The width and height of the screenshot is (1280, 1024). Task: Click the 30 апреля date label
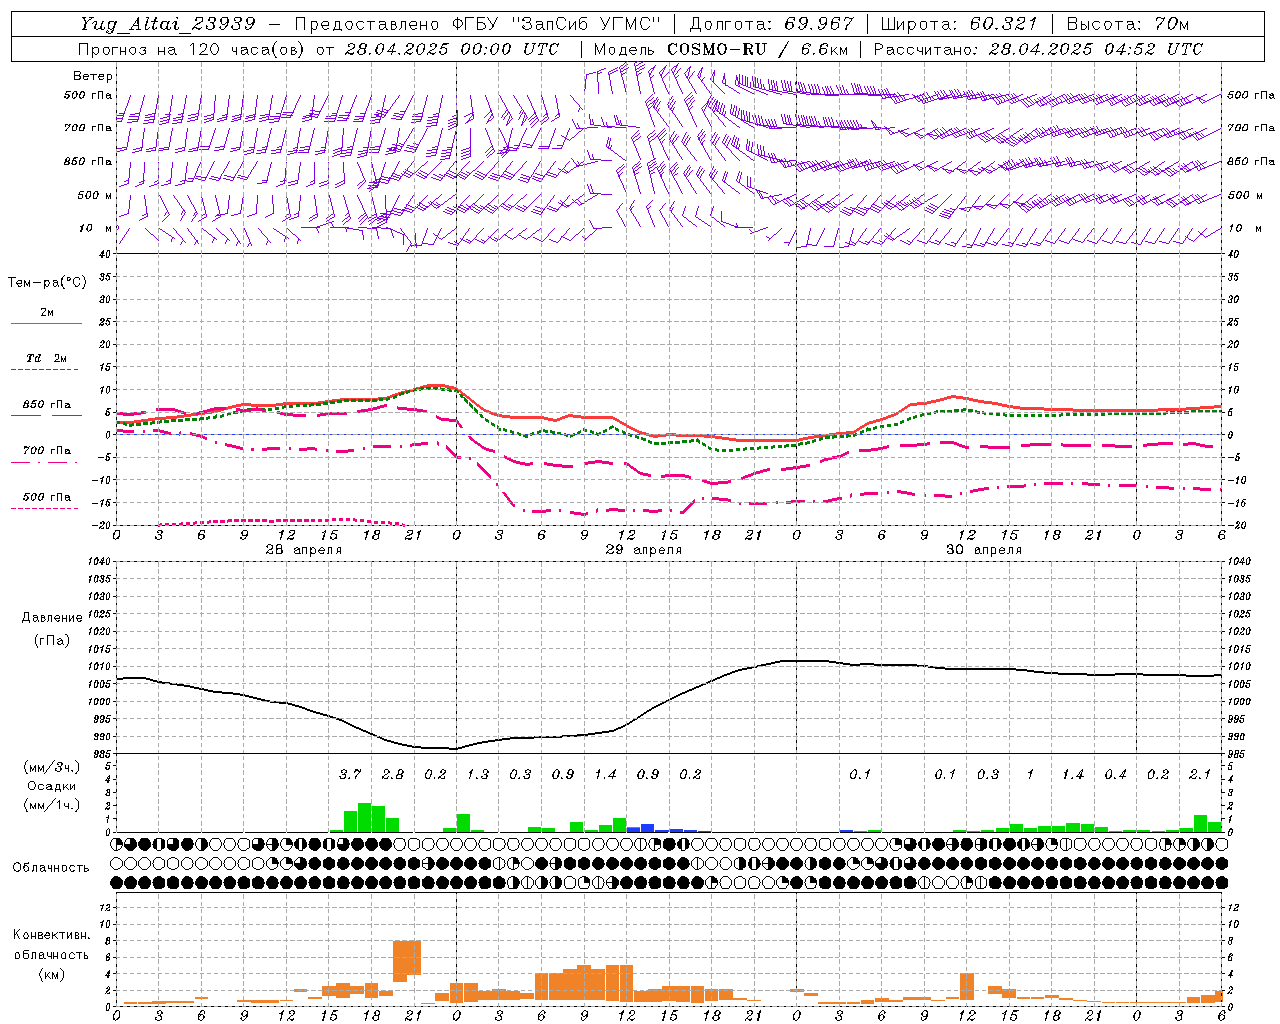tap(984, 550)
